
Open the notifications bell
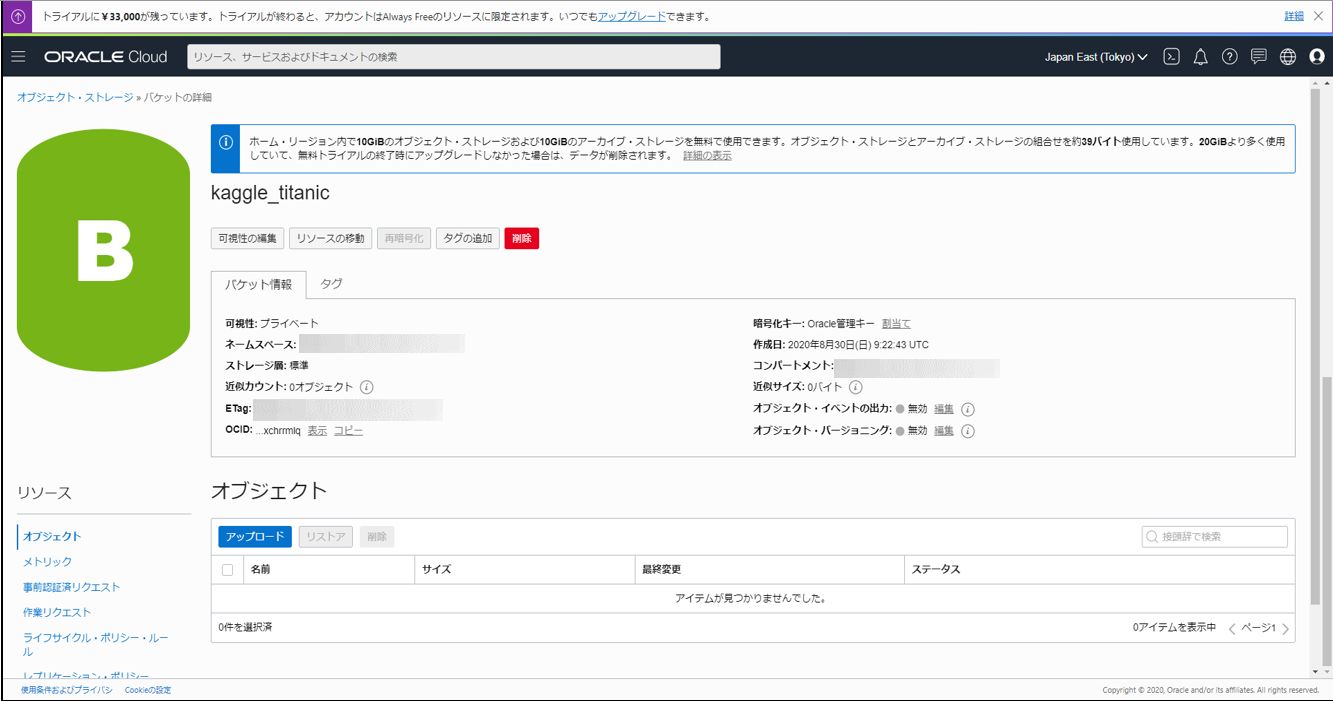coord(1201,57)
